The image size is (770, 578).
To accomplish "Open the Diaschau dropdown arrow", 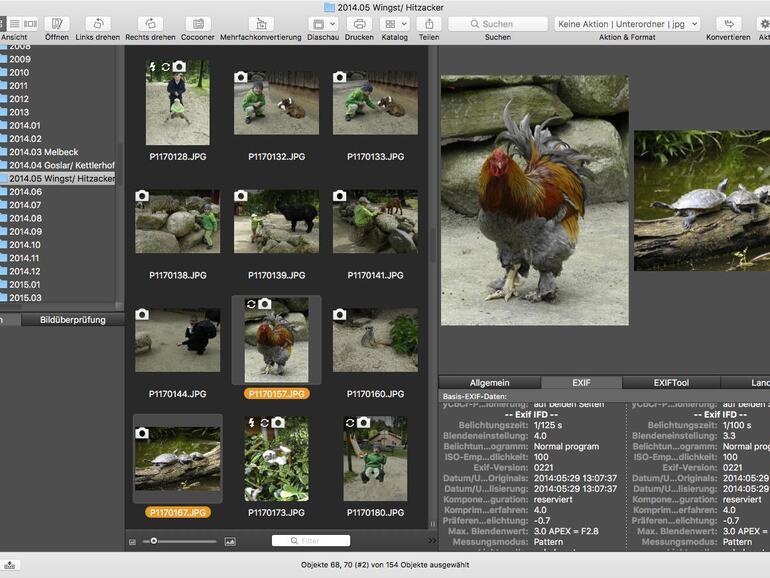I will [332, 24].
